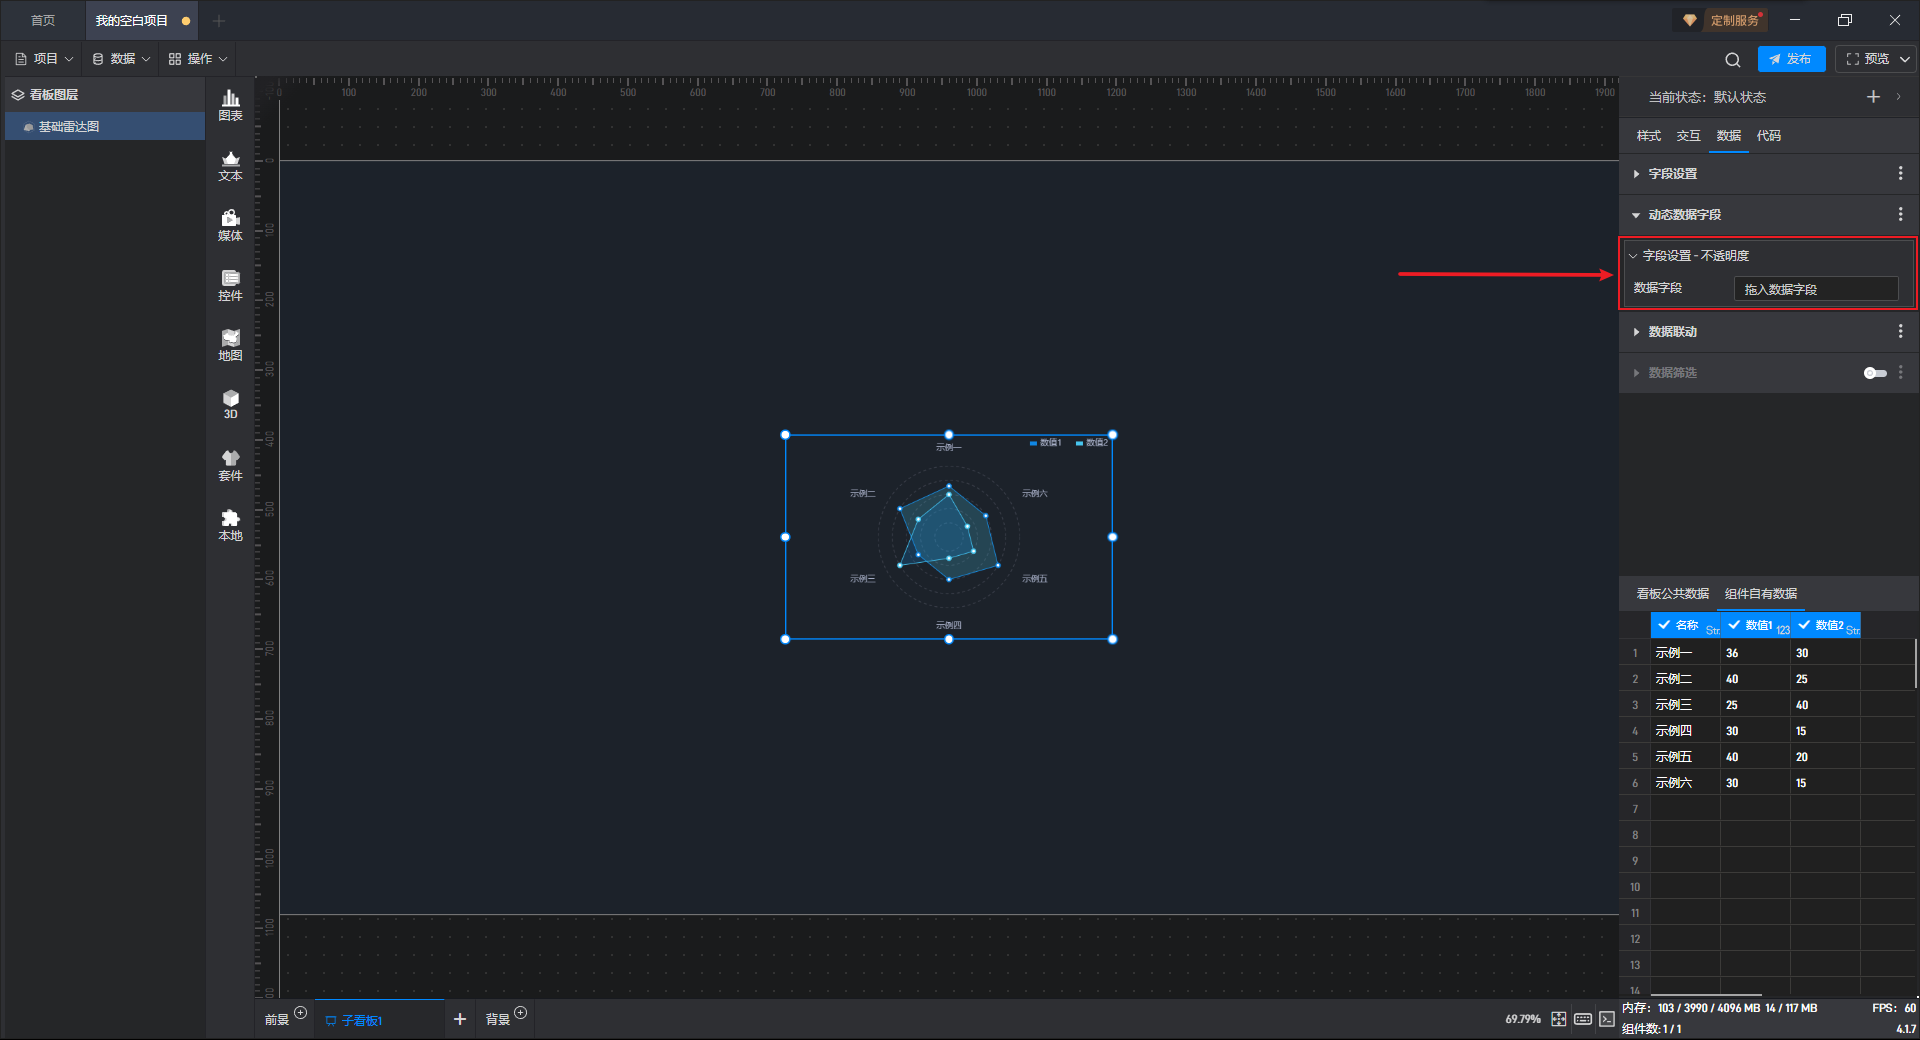The width and height of the screenshot is (1920, 1040).
Task: Open the 文本 (text) component panel
Action: [230, 165]
